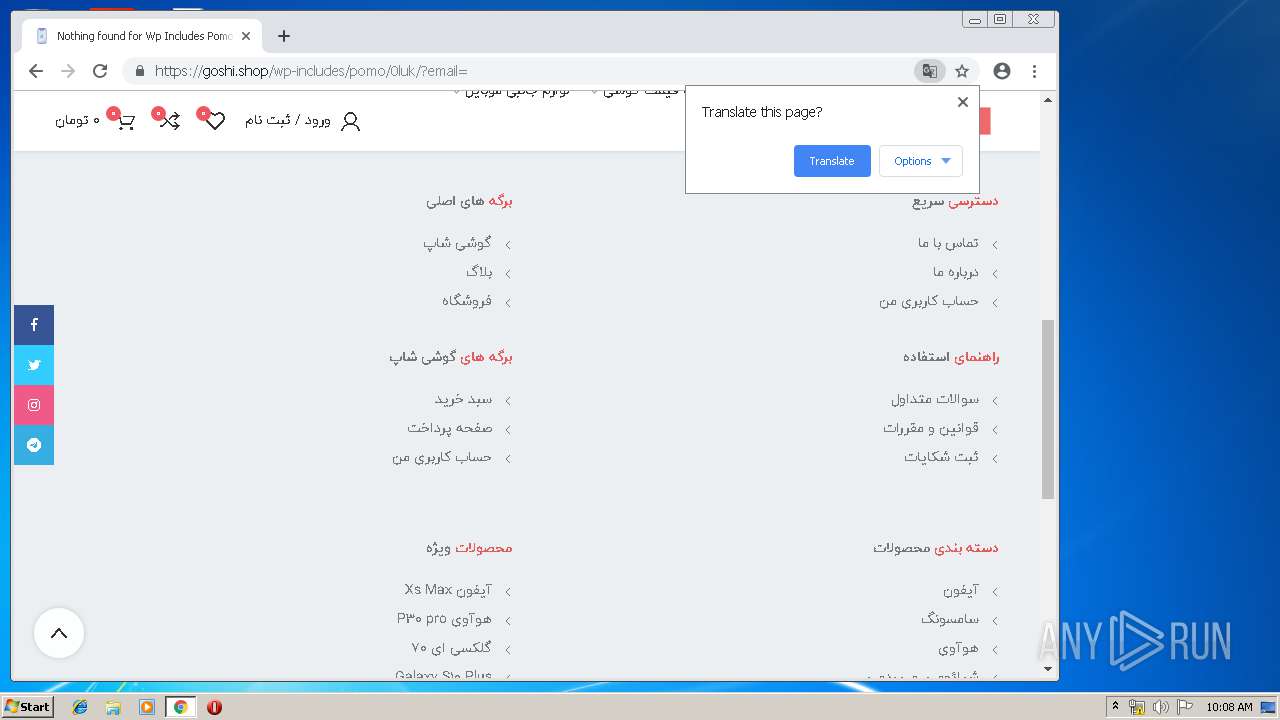The image size is (1280, 720).
Task: Open the 'ثبت شکایات' link
Action: click(942, 457)
